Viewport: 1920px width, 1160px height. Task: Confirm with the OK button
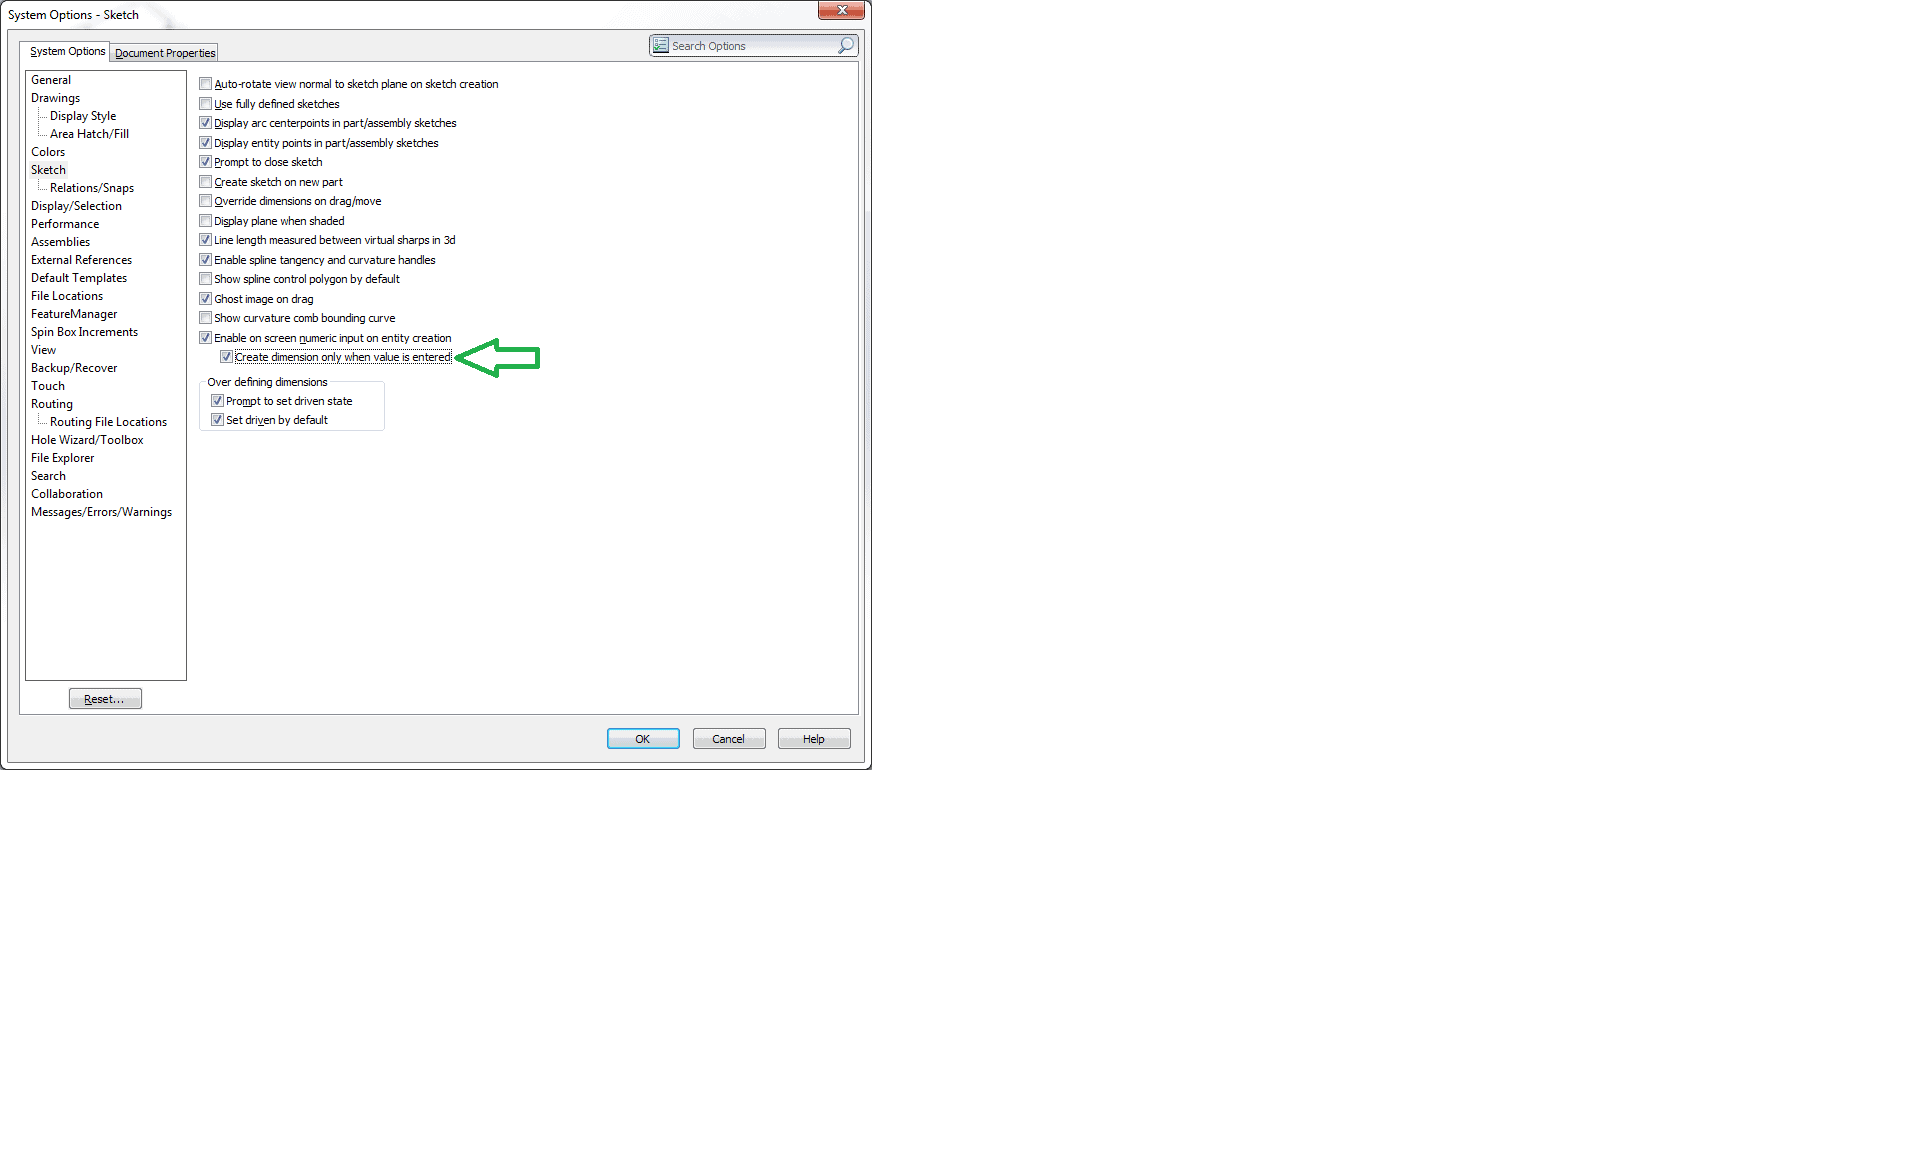tap(643, 739)
